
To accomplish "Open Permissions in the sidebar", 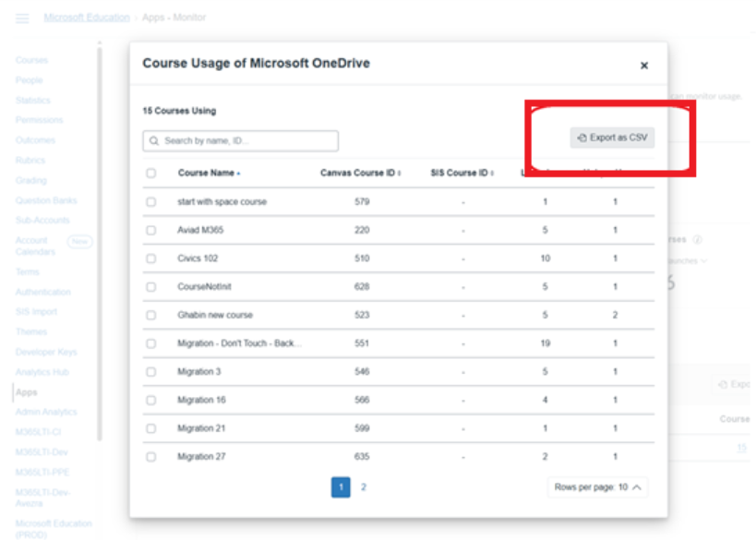I will [x=39, y=120].
